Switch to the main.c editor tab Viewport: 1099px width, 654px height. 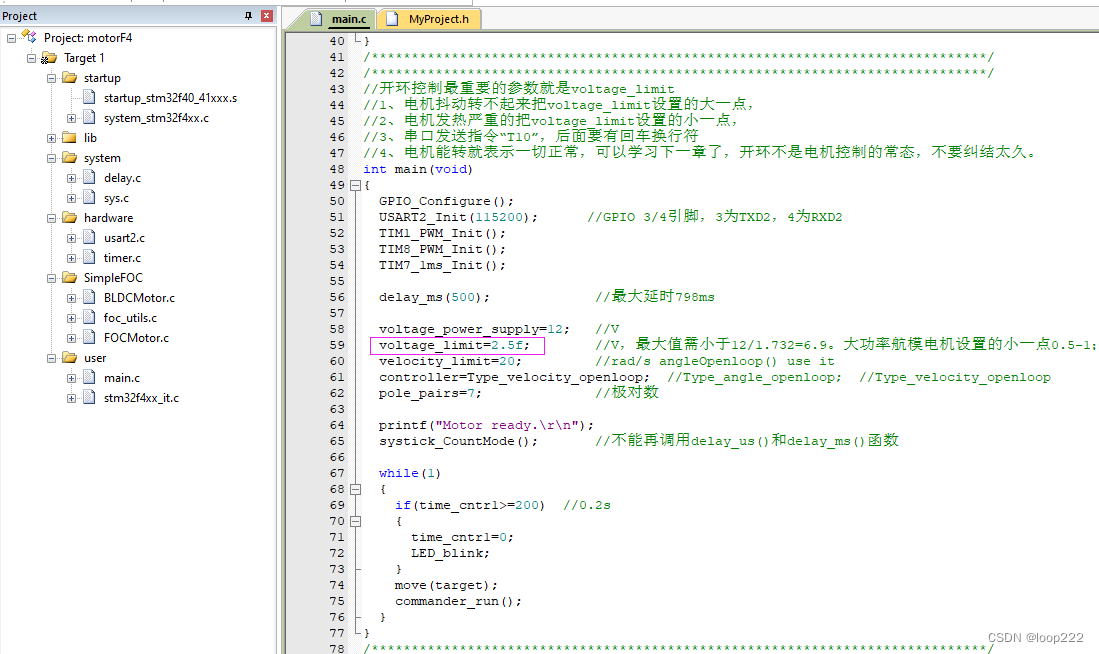click(348, 19)
